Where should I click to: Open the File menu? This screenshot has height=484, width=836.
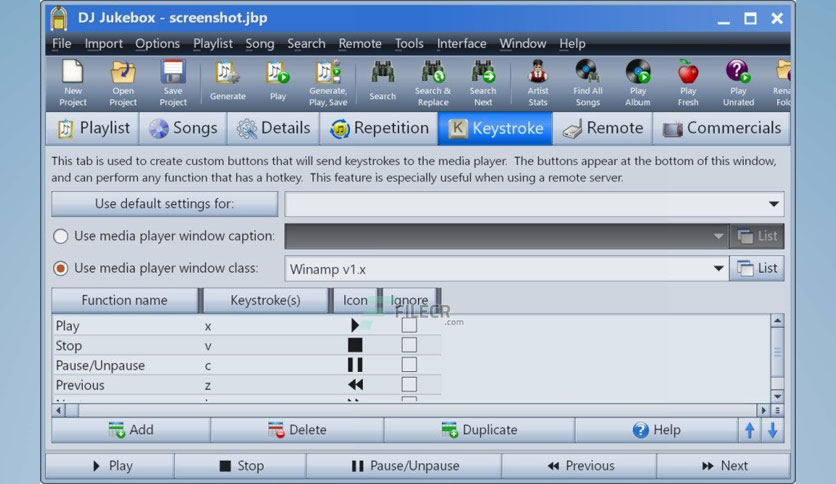pyautogui.click(x=61, y=44)
